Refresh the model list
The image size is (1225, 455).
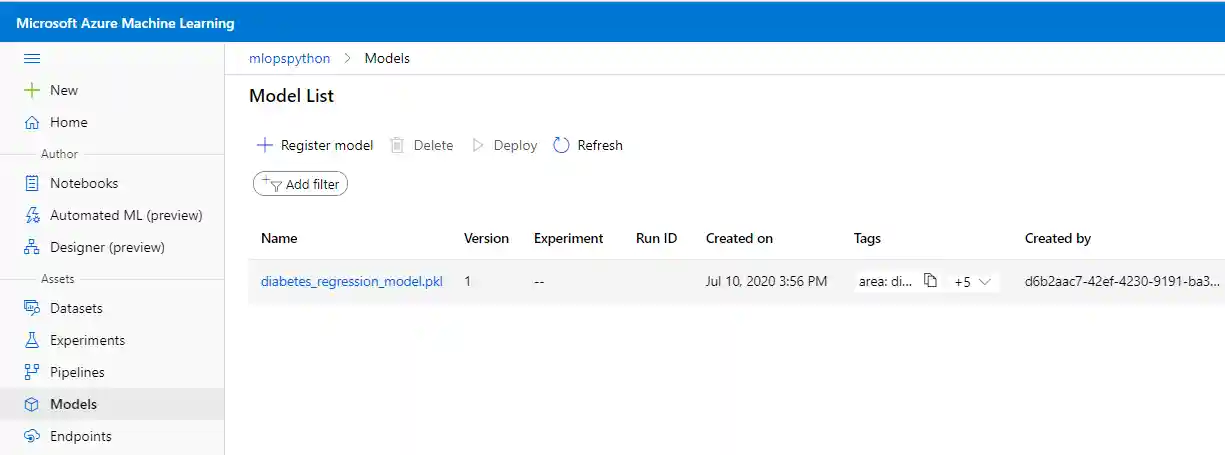588,145
